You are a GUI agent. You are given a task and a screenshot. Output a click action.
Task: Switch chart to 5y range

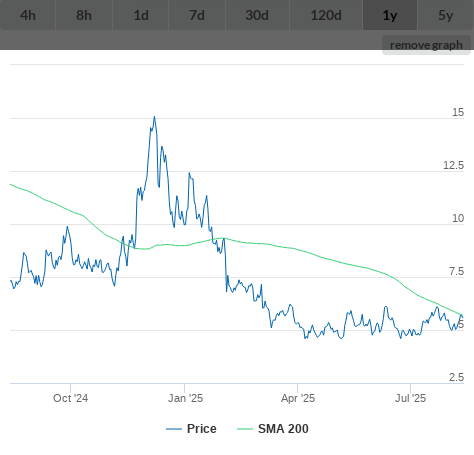pyautogui.click(x=446, y=15)
